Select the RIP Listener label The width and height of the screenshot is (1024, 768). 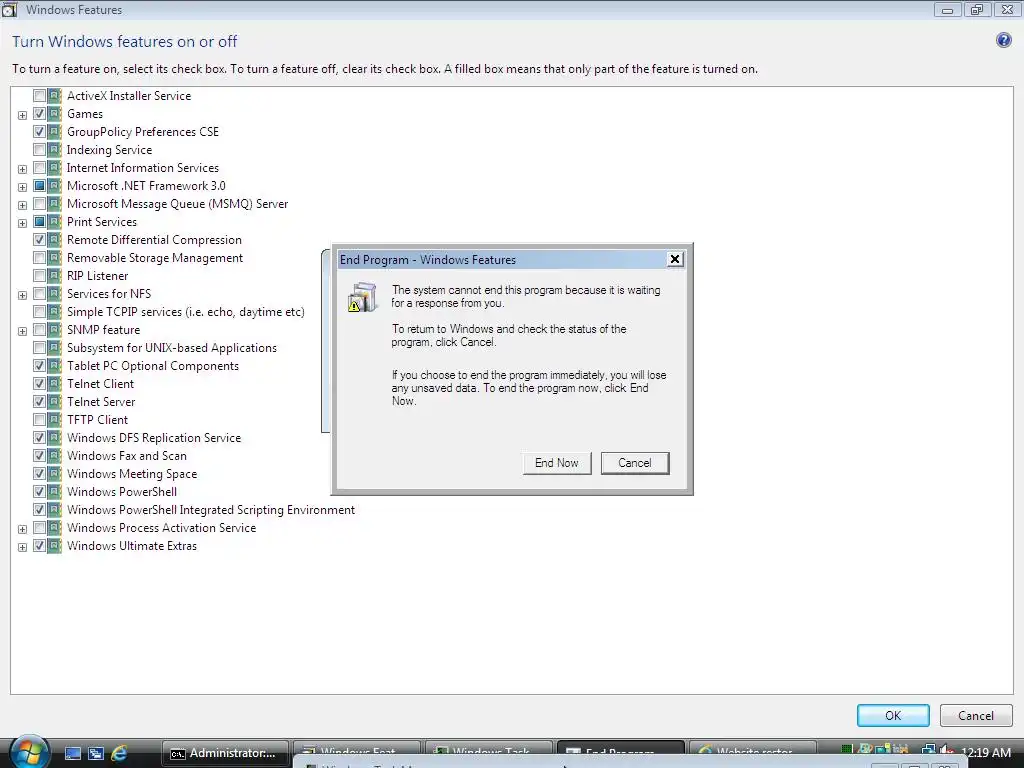point(97,276)
